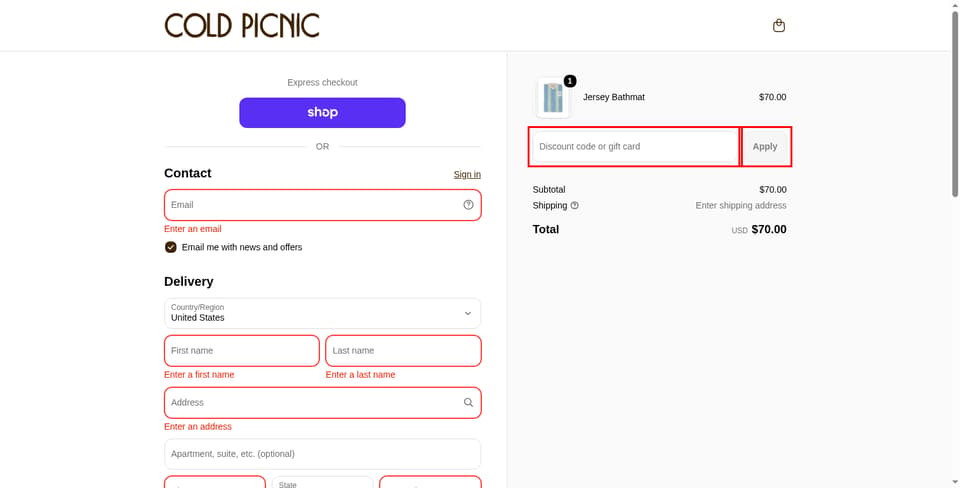Click the Subtotal label
The image size is (960, 488).
click(x=549, y=190)
